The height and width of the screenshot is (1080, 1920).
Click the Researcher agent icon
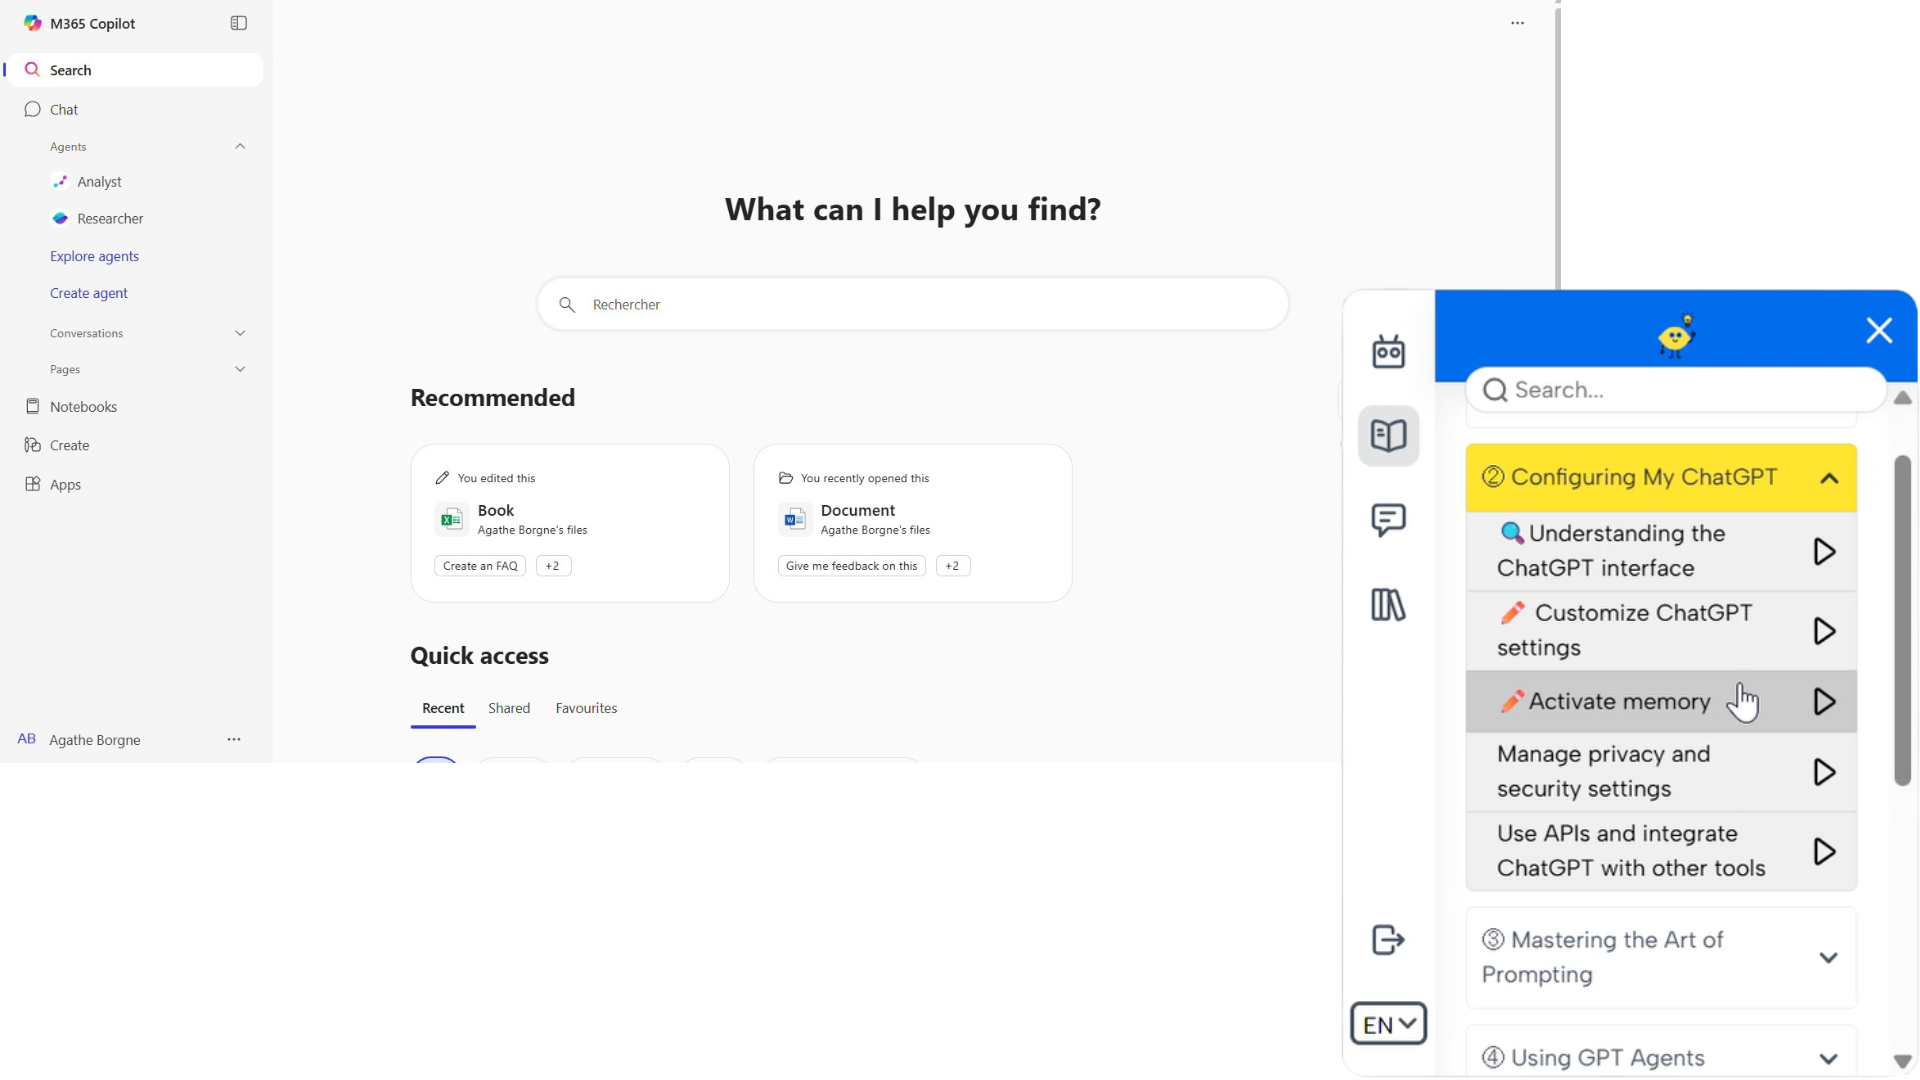(x=60, y=218)
